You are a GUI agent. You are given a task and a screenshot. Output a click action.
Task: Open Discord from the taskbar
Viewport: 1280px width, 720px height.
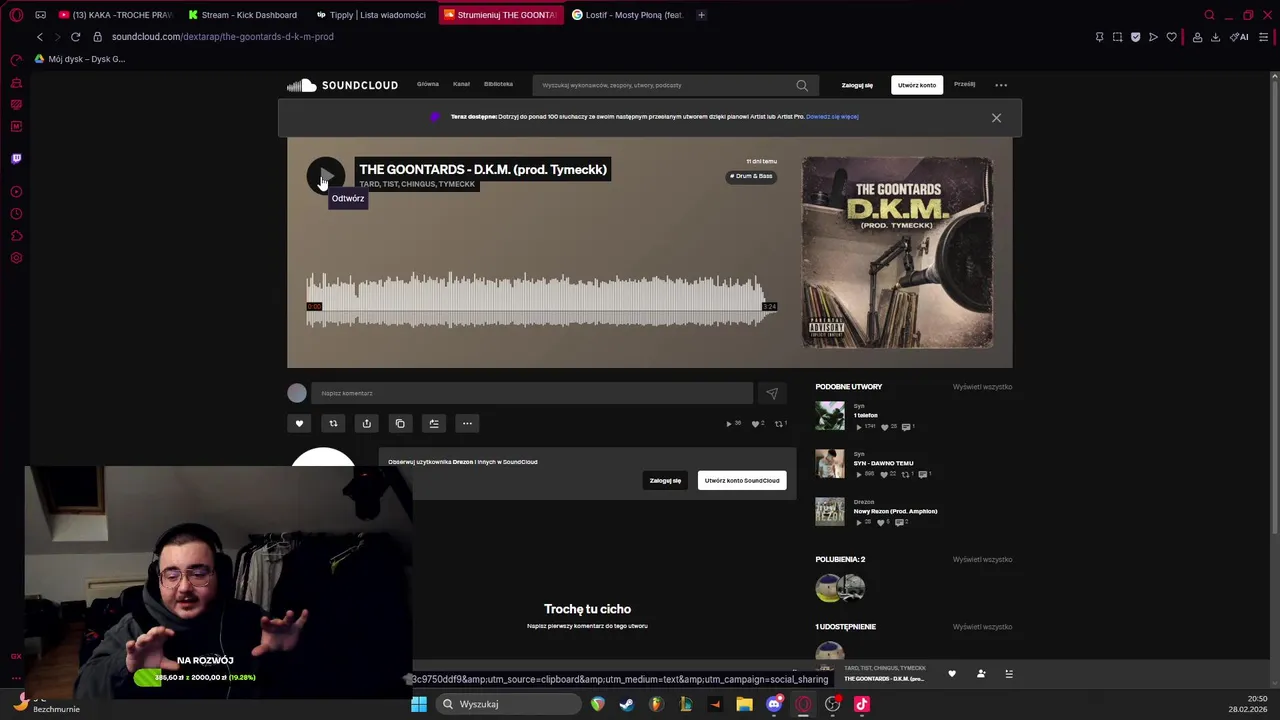774,704
